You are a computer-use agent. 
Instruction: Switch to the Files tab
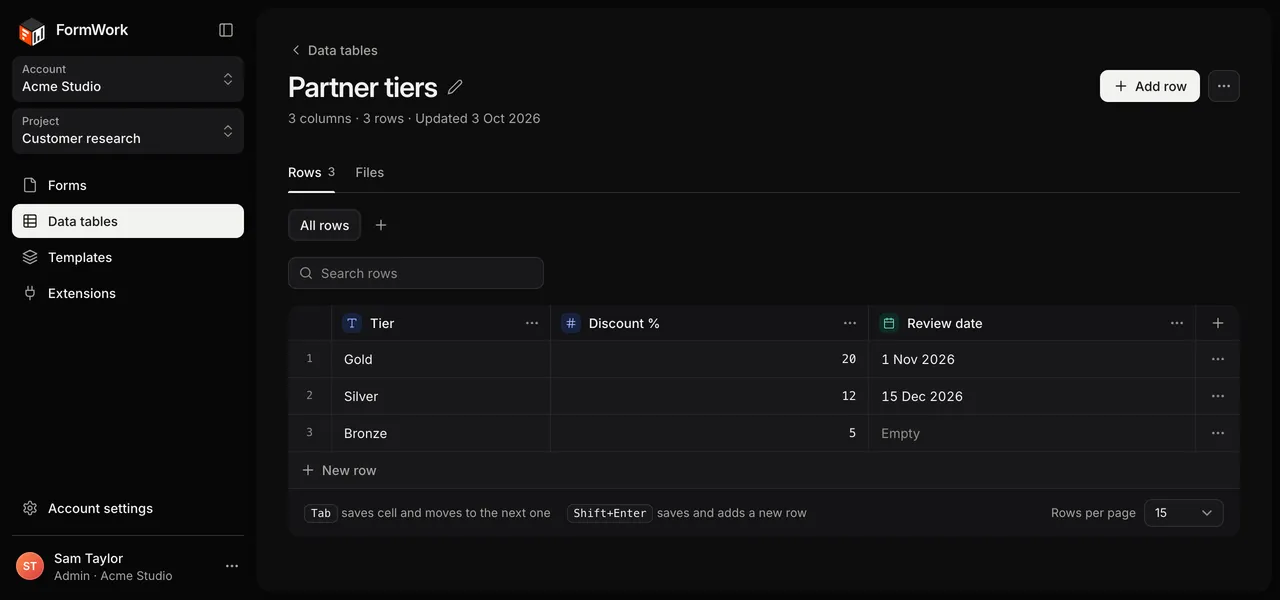[370, 172]
